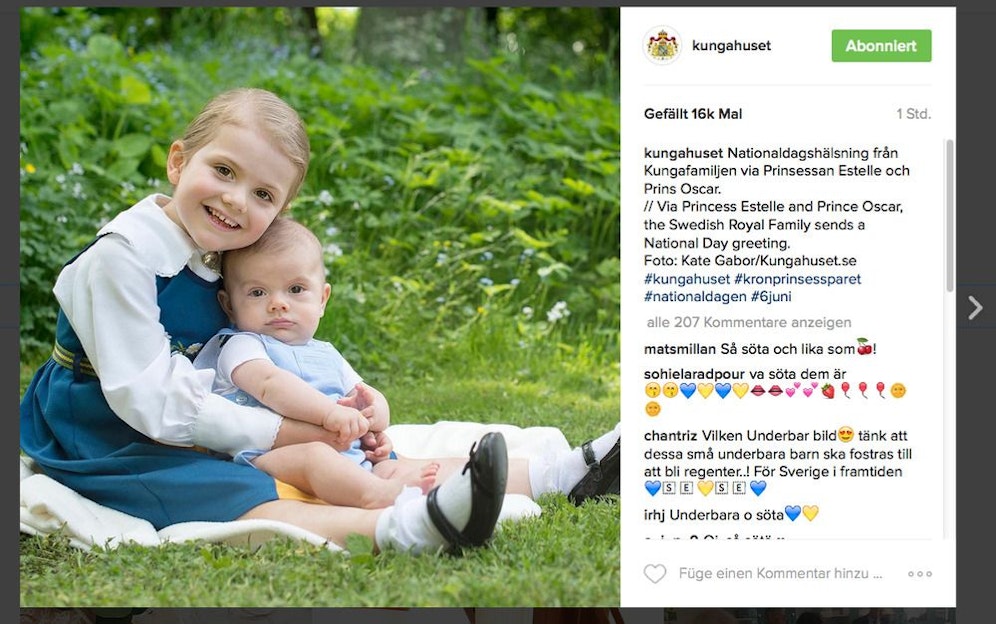Click the #kungahuset hashtag
Image resolution: width=996 pixels, height=624 pixels.
687,279
